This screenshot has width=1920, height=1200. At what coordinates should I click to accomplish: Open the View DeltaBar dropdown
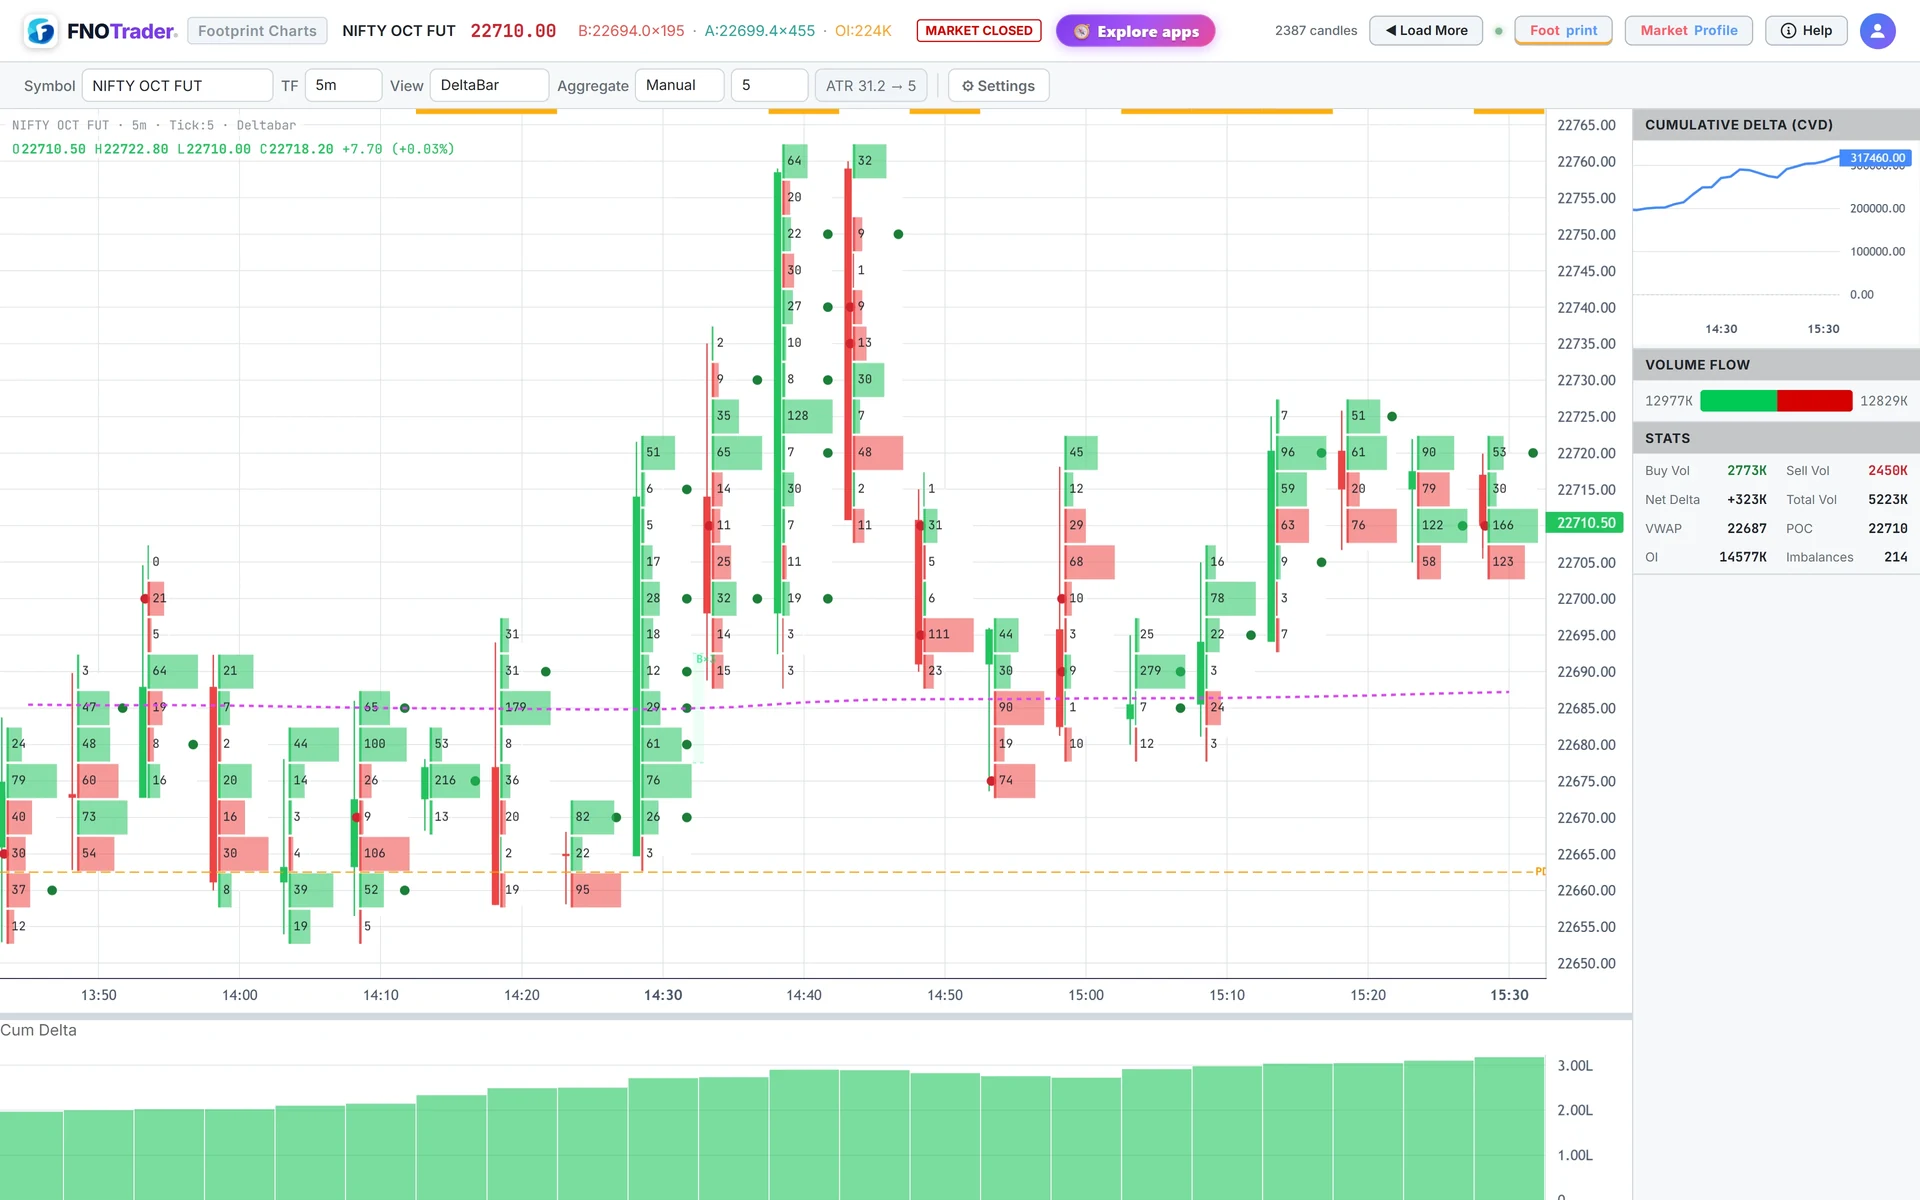pyautogui.click(x=489, y=85)
